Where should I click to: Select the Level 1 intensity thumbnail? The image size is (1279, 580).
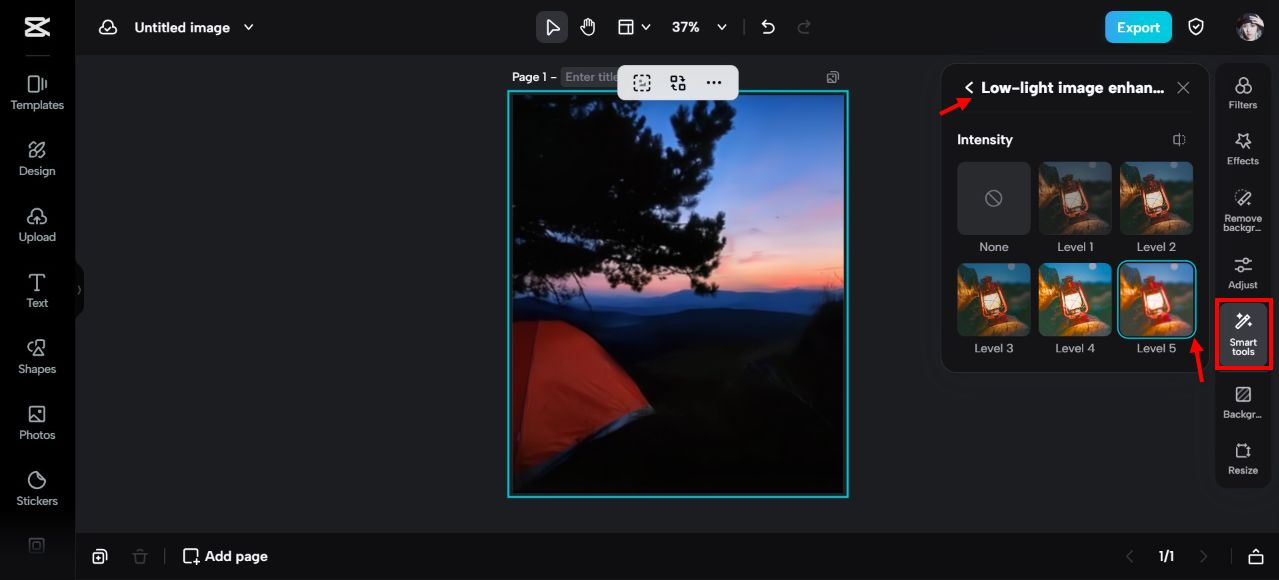[x=1075, y=198]
